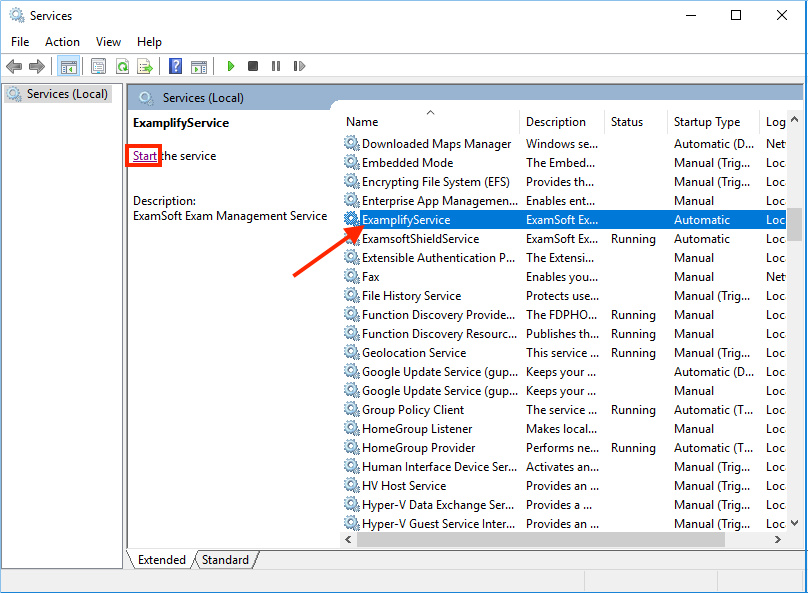Click the Restart Service toolbar icon
This screenshot has width=808, height=593.
(x=299, y=66)
